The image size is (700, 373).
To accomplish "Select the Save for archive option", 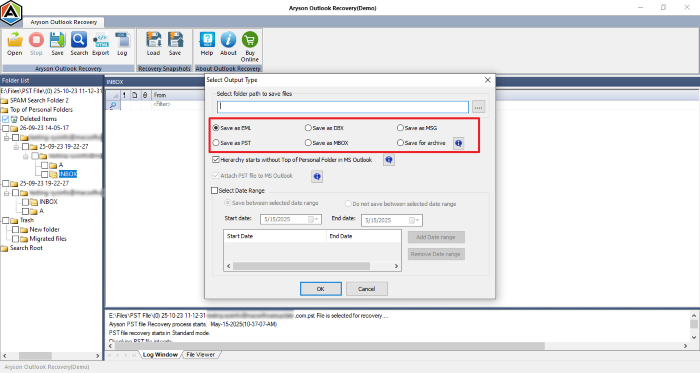I will click(x=400, y=143).
